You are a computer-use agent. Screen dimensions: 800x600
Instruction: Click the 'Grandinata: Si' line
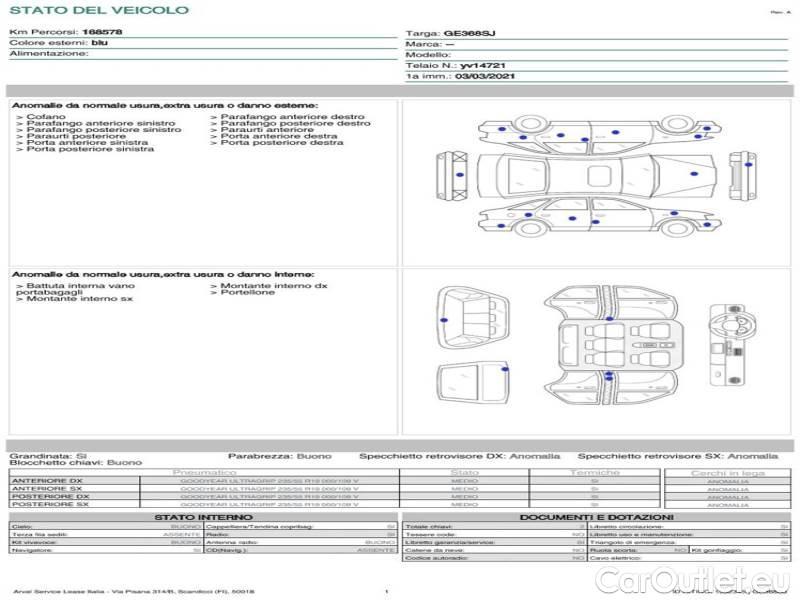pyautogui.click(x=48, y=456)
